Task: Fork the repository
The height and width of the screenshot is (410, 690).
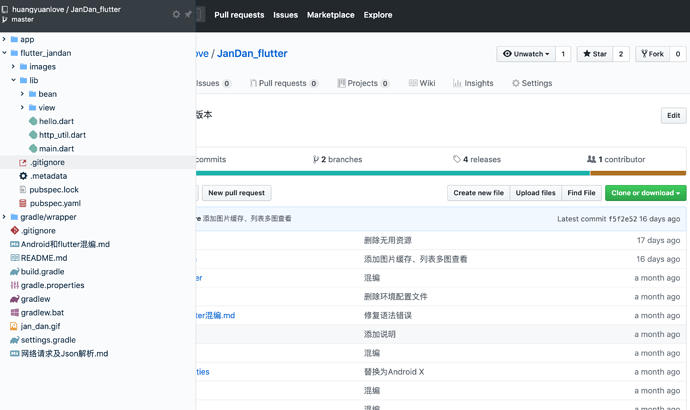Action: [x=653, y=54]
